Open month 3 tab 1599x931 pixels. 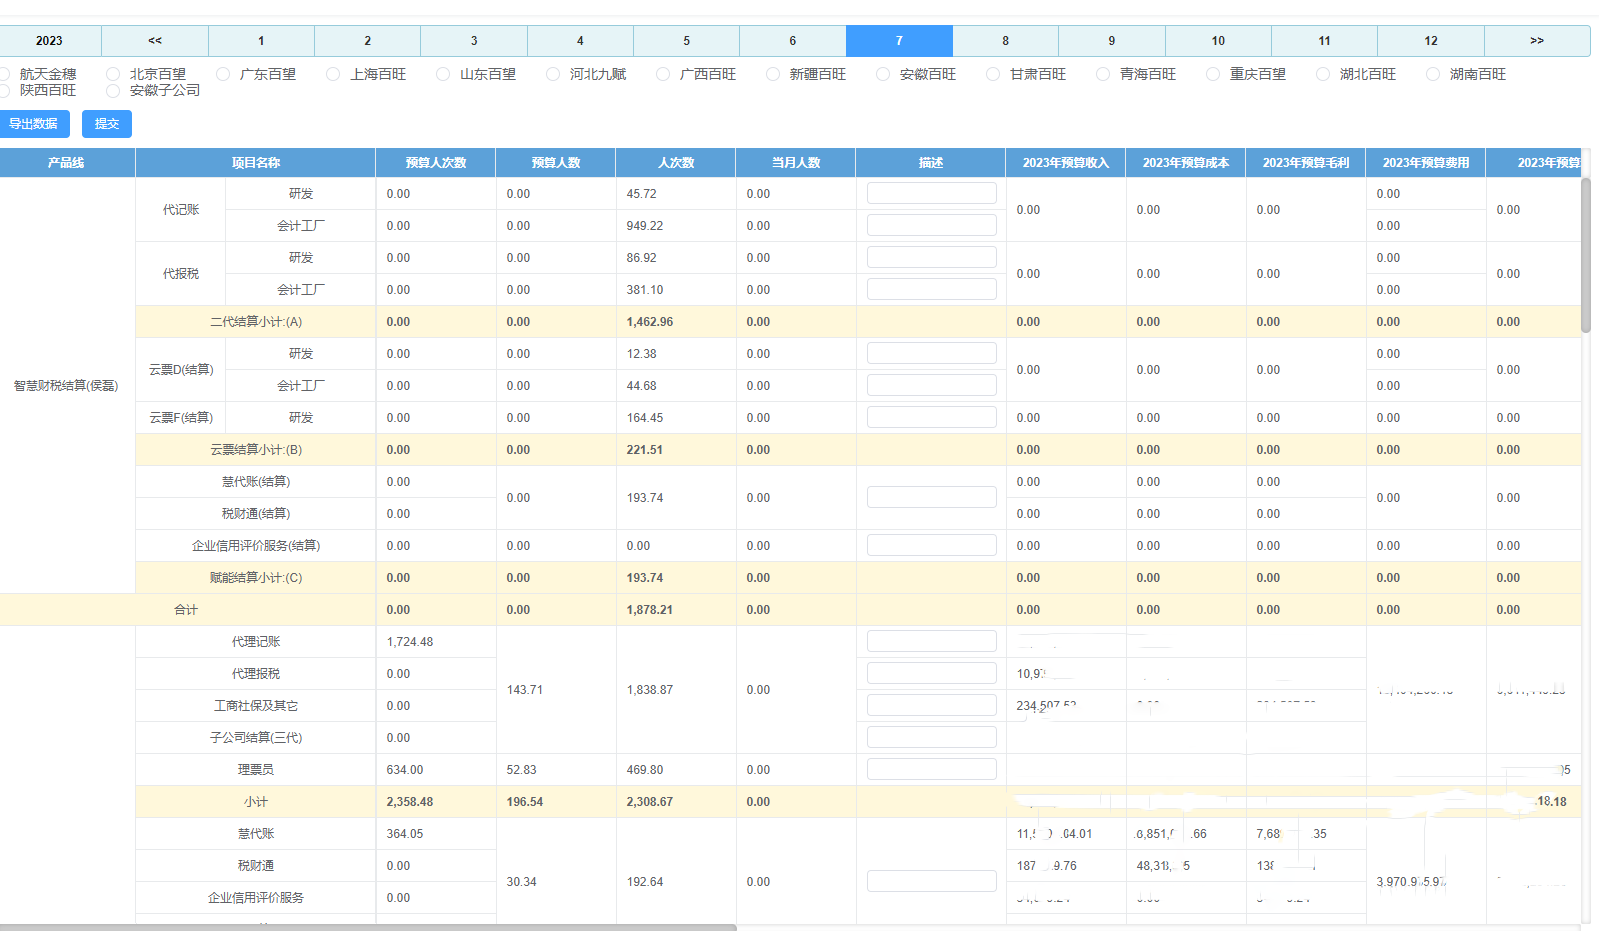(474, 41)
